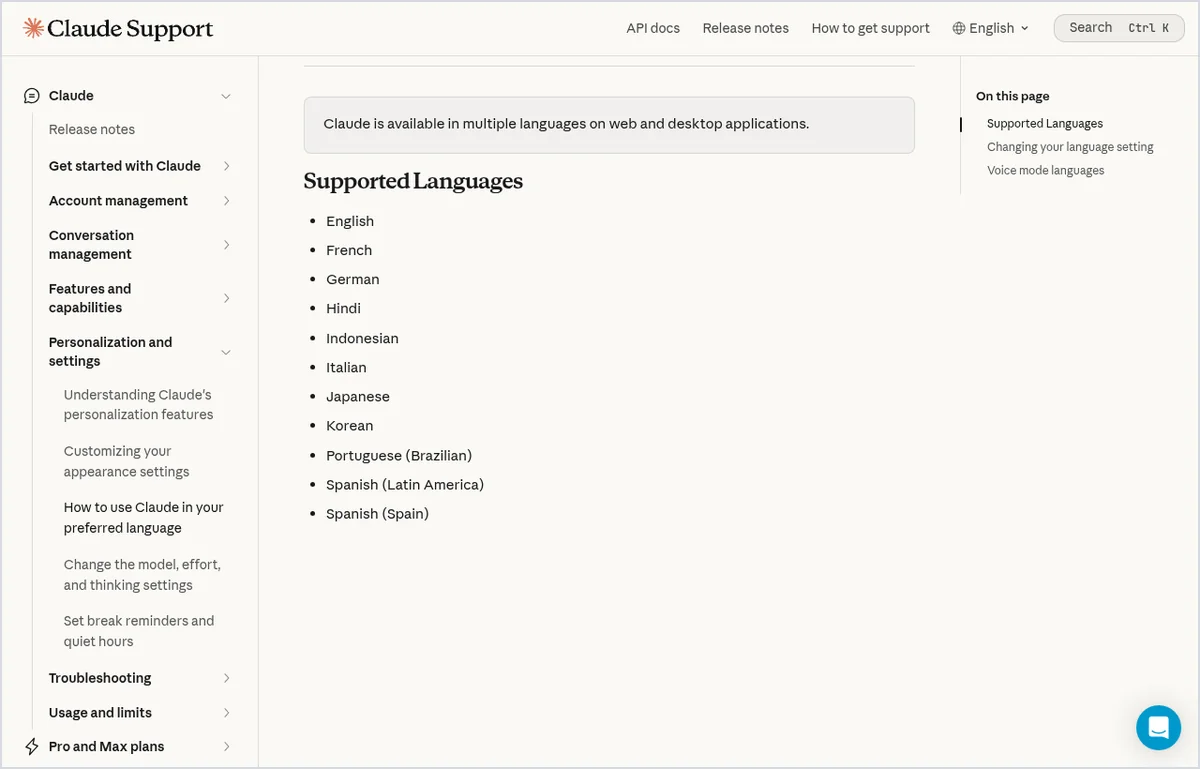Expand Pro and Max plans chevron
Screen dimensions: 1200x769
(227, 747)
